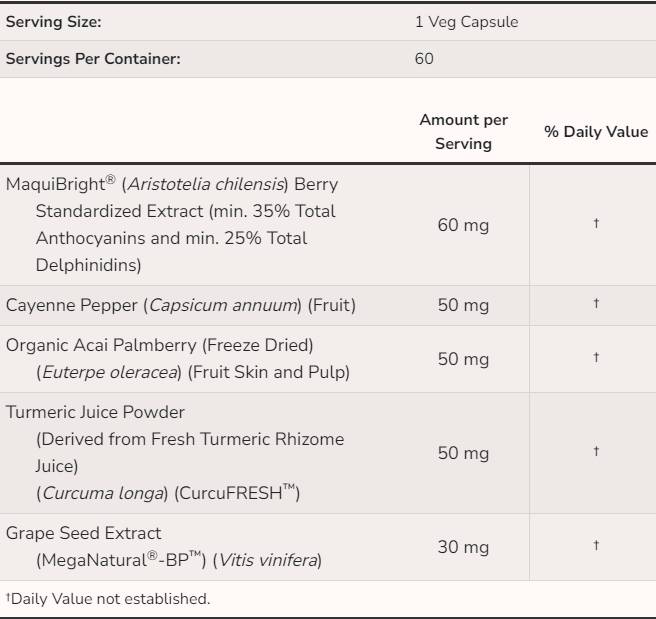Select the "1 Veg Capsule" value
The width and height of the screenshot is (656, 619).
(466, 21)
